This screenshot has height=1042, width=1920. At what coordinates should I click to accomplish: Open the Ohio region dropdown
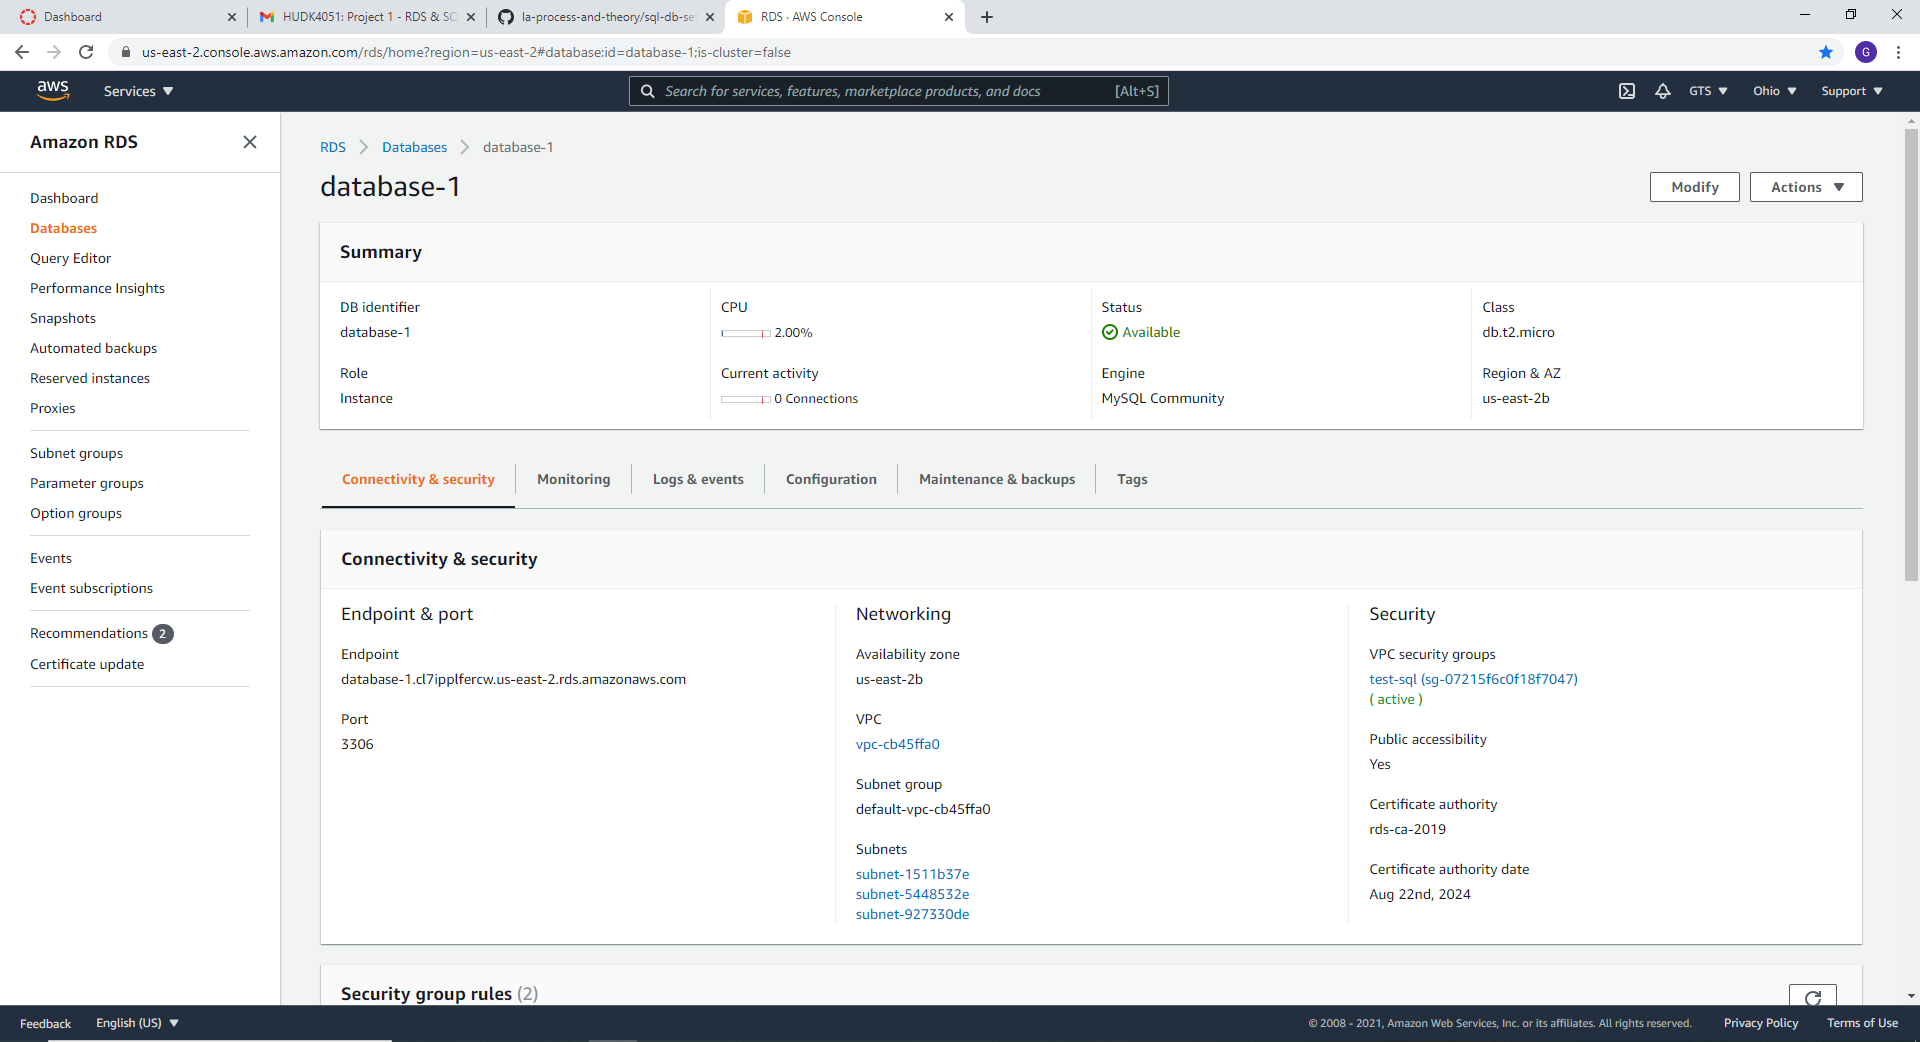pos(1774,91)
